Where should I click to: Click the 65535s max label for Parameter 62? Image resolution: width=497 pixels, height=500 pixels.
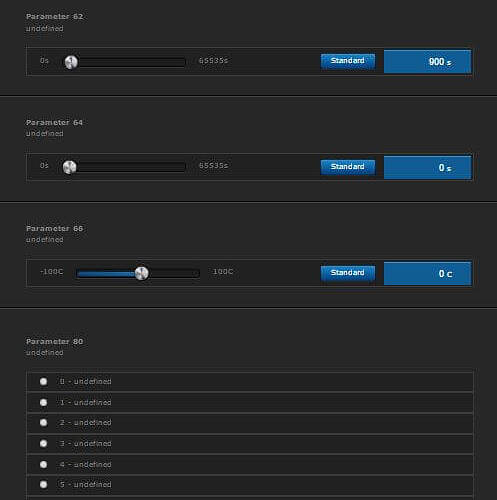pyautogui.click(x=213, y=61)
